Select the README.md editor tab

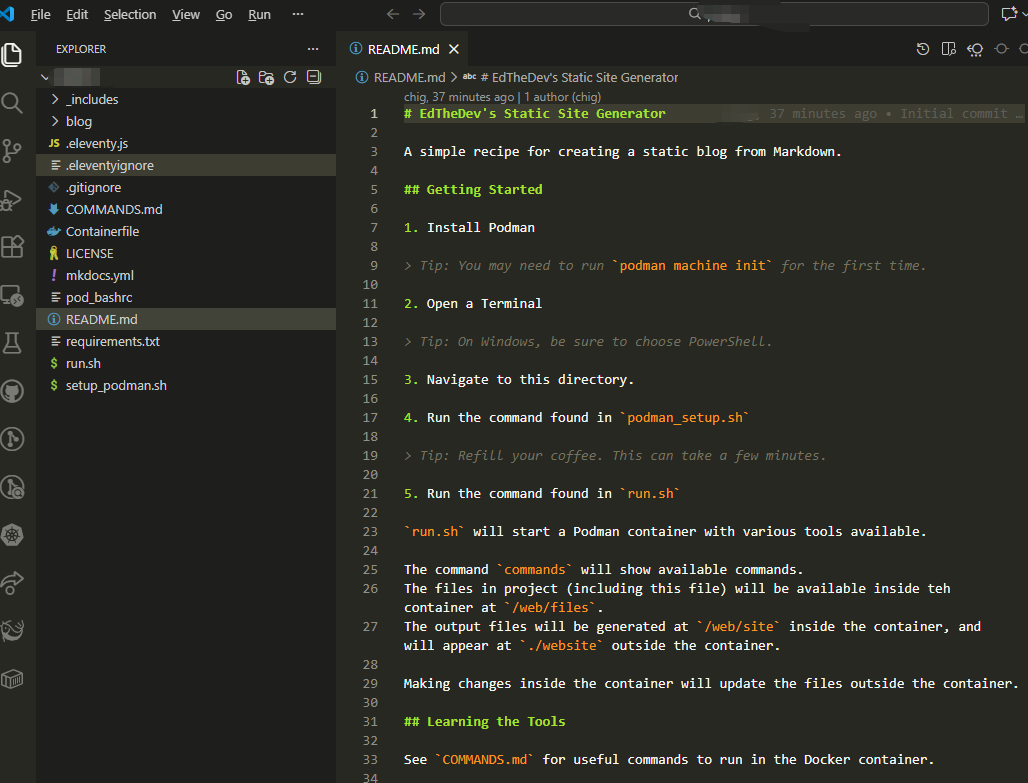(403, 49)
